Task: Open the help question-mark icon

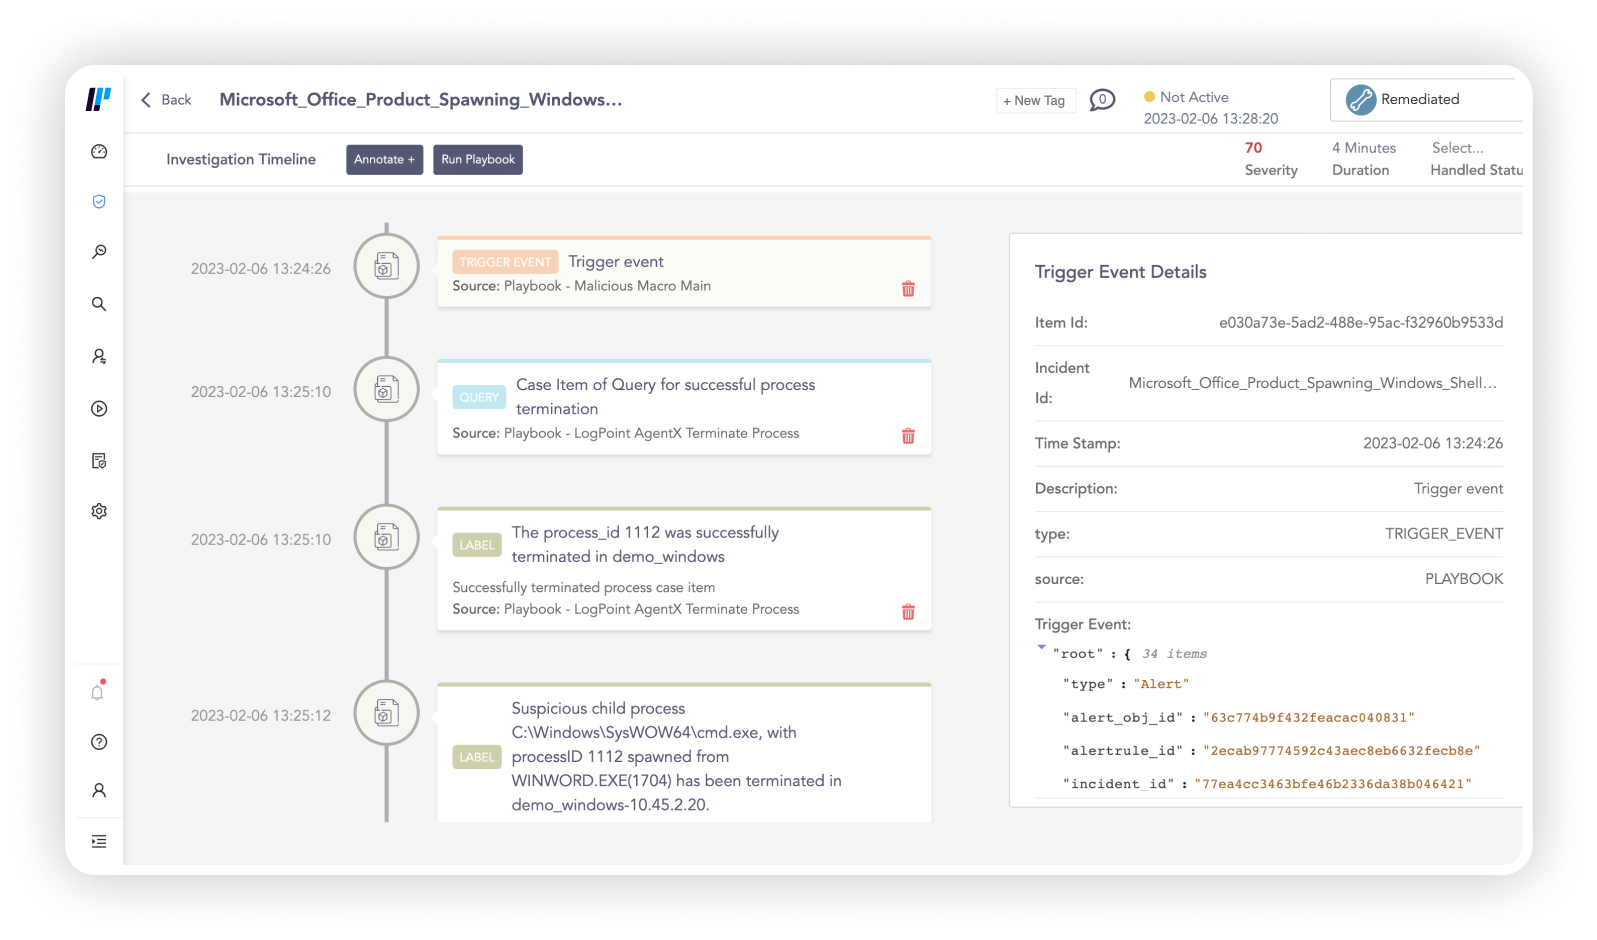Action: click(99, 742)
